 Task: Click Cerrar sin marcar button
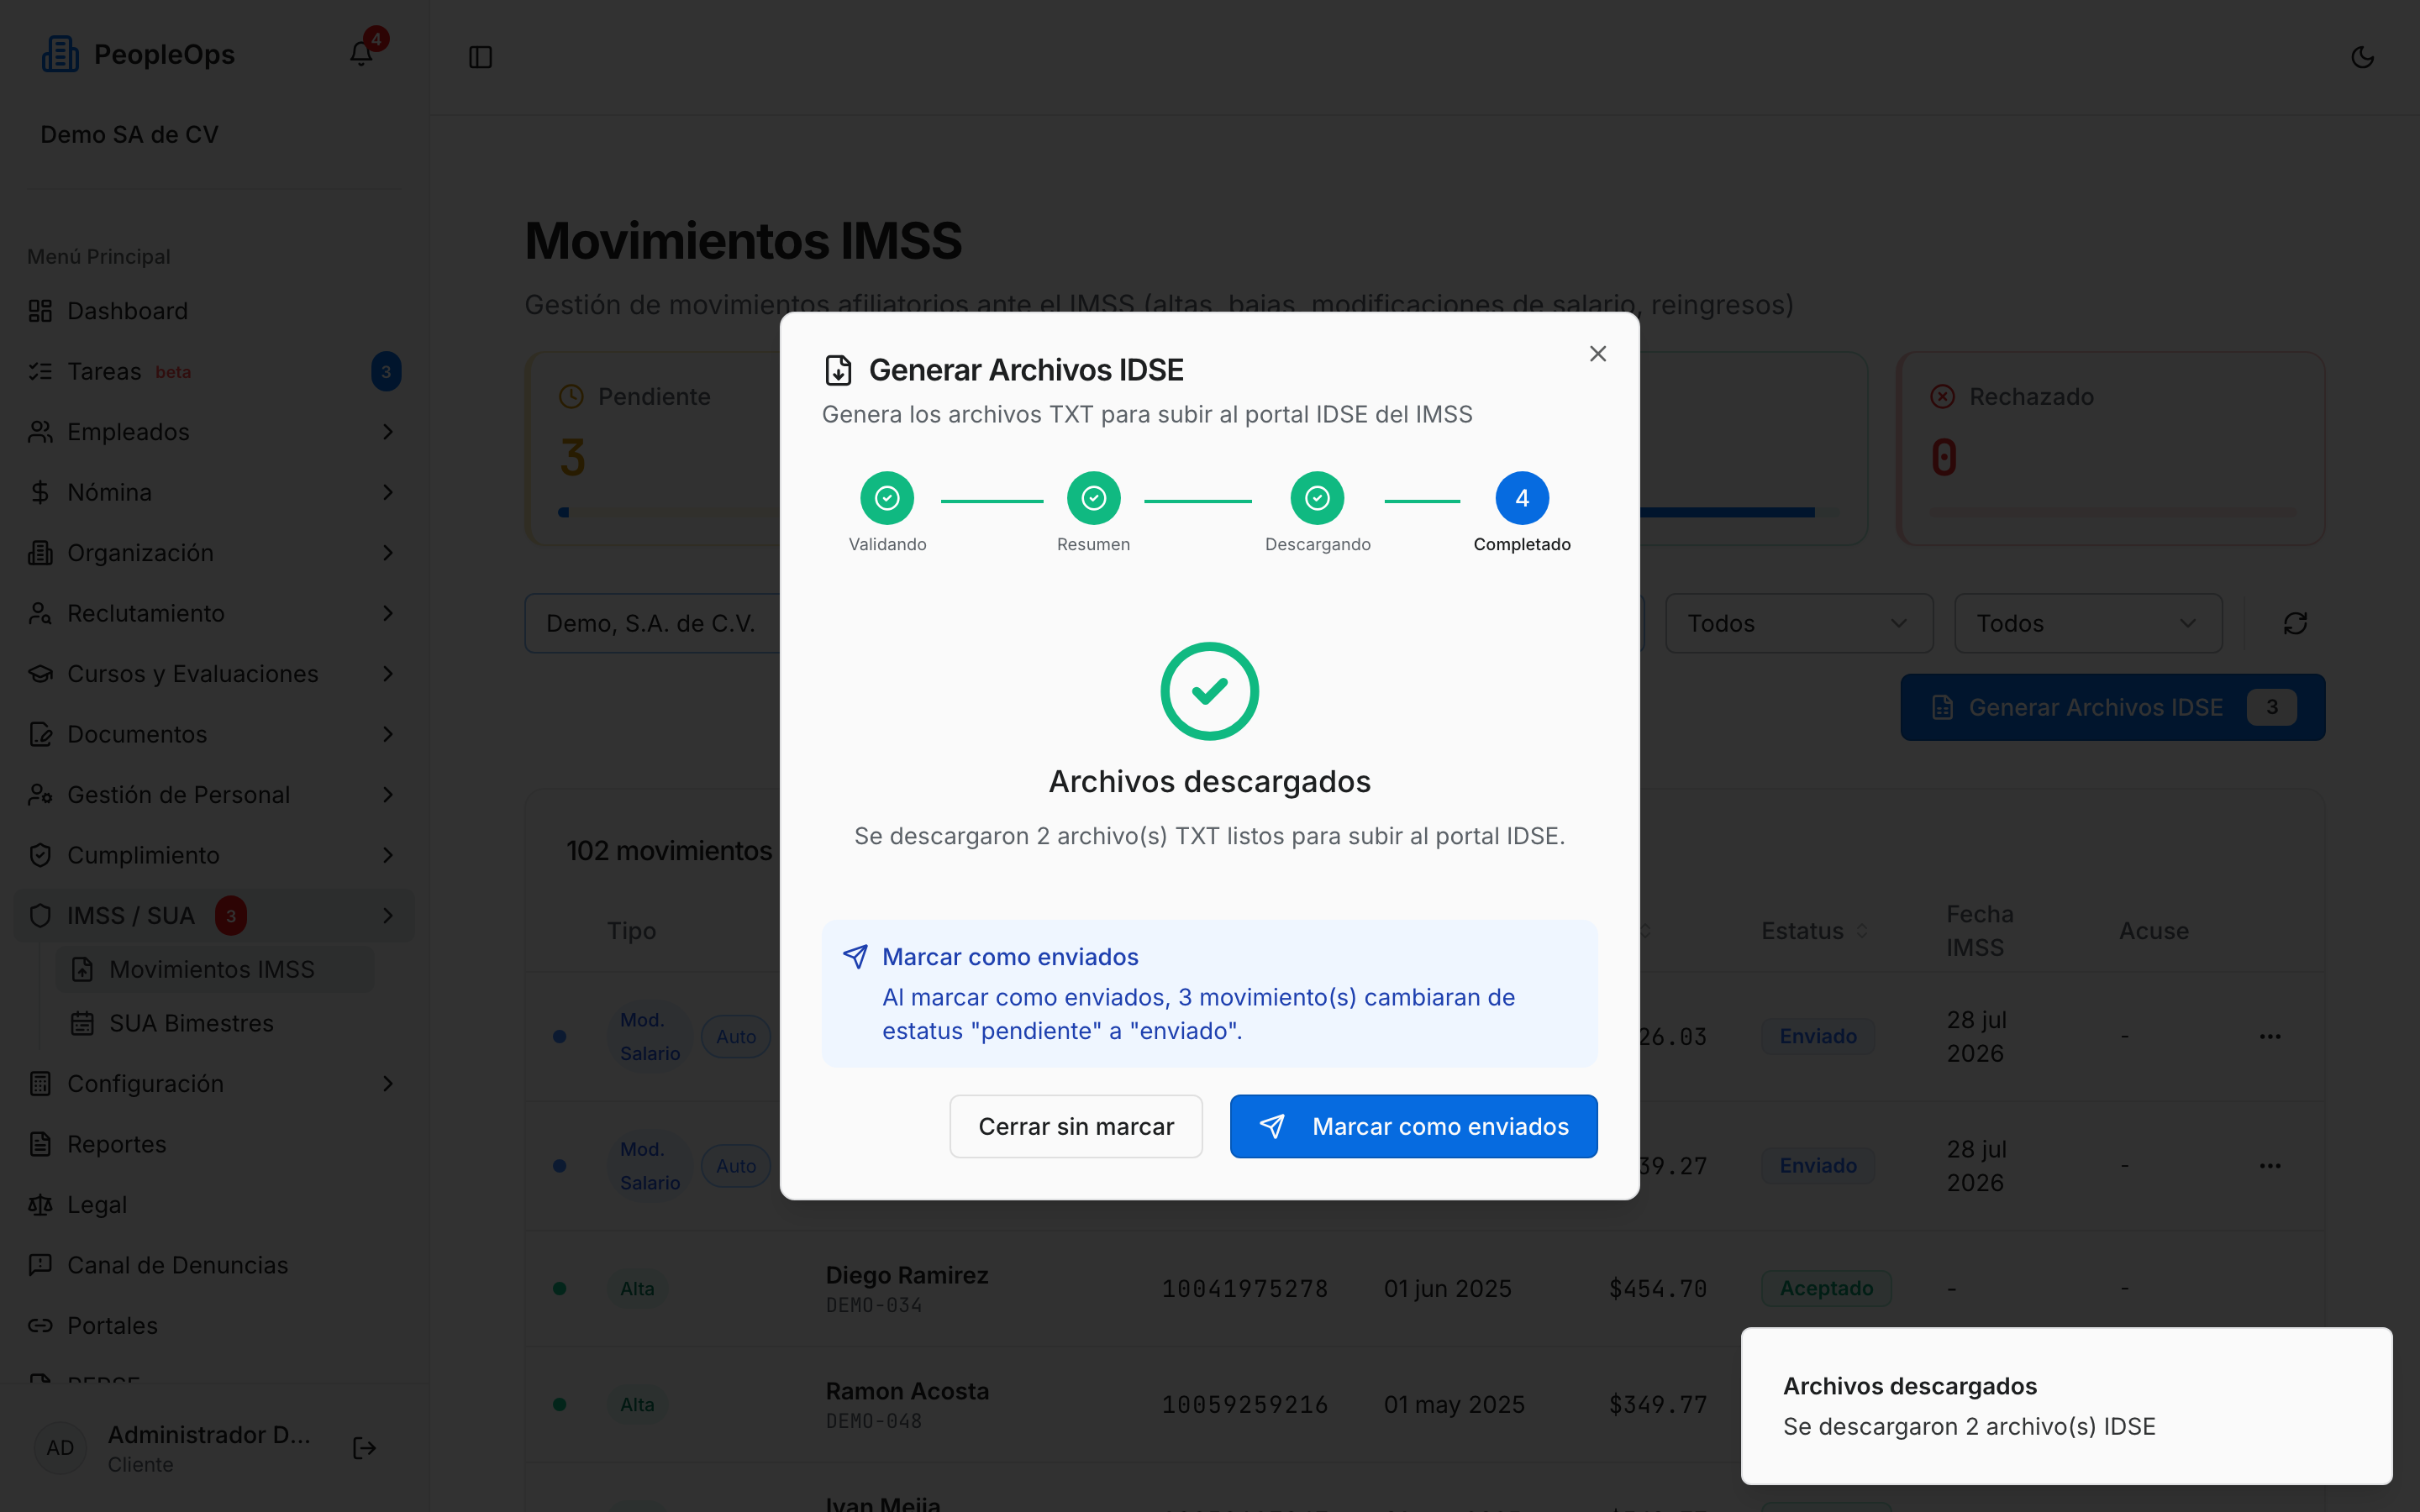pos(1076,1126)
